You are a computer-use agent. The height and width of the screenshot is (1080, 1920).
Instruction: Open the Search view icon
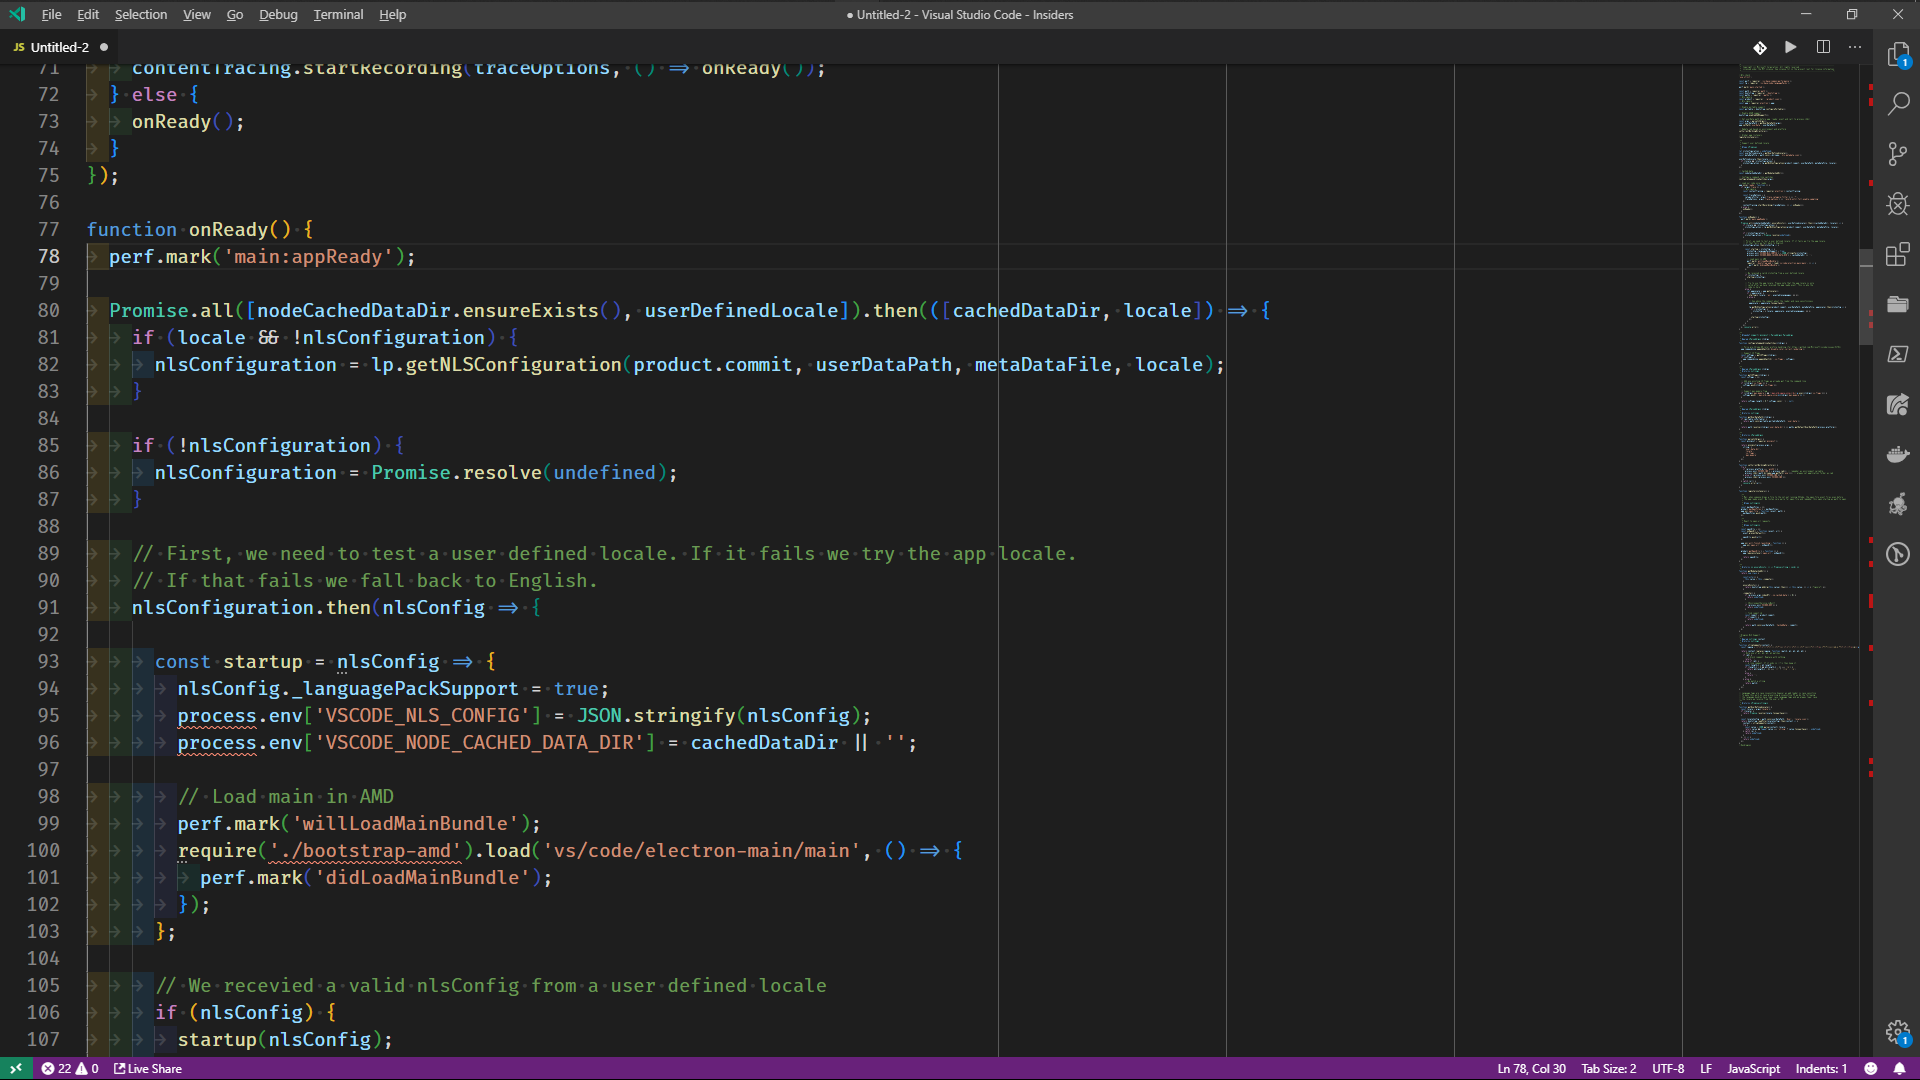1897,104
